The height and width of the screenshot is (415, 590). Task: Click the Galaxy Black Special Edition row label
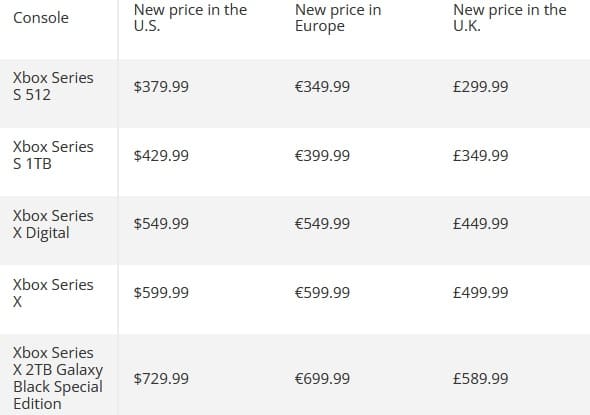[58, 378]
